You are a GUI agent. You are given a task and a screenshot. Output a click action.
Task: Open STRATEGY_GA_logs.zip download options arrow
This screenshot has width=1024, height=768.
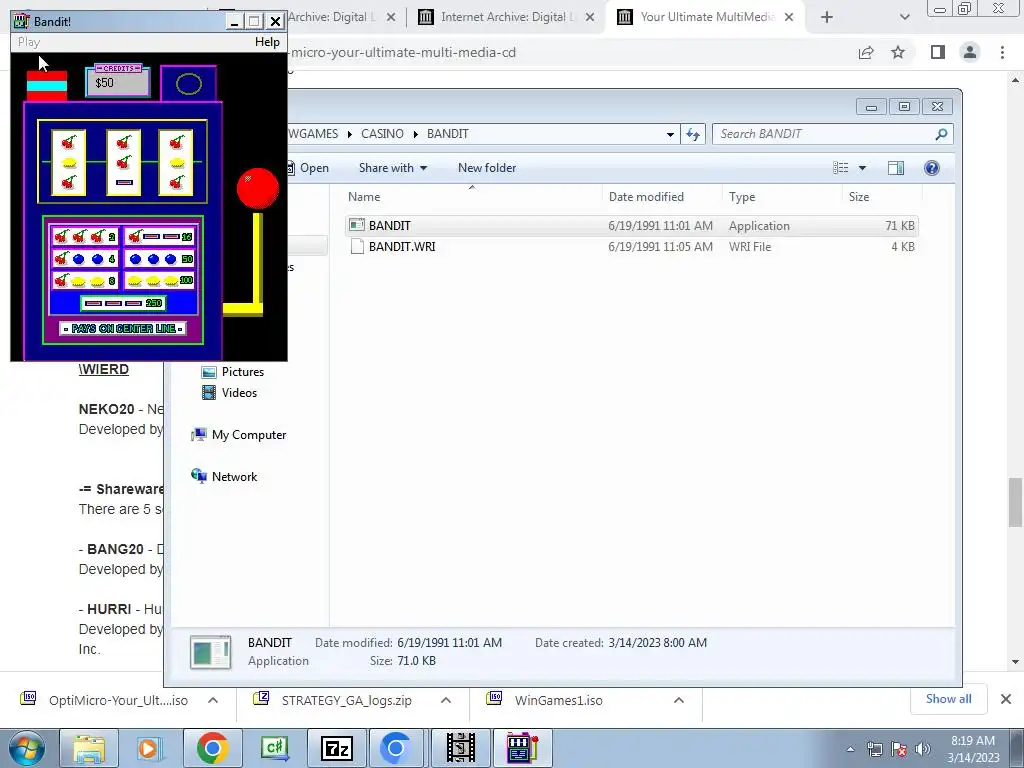tap(446, 700)
